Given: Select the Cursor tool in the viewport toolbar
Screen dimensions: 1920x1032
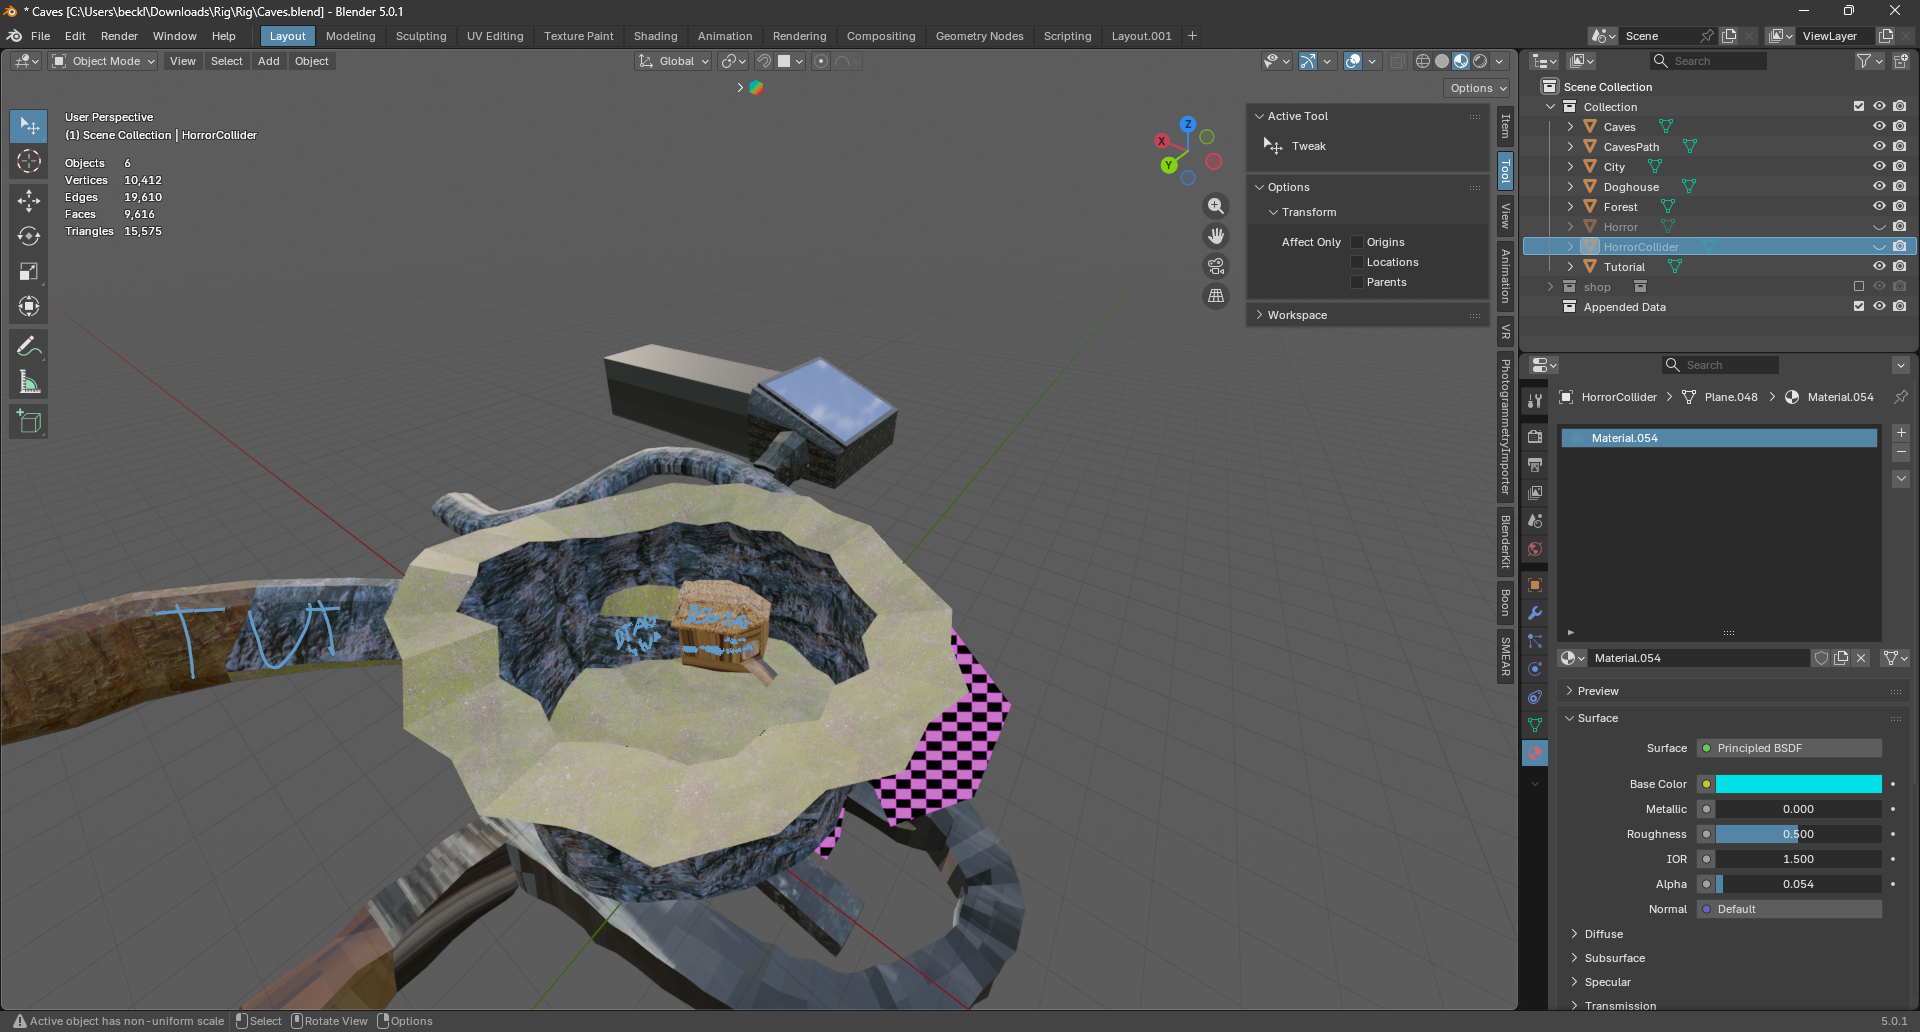Looking at the screenshot, I should [x=29, y=162].
